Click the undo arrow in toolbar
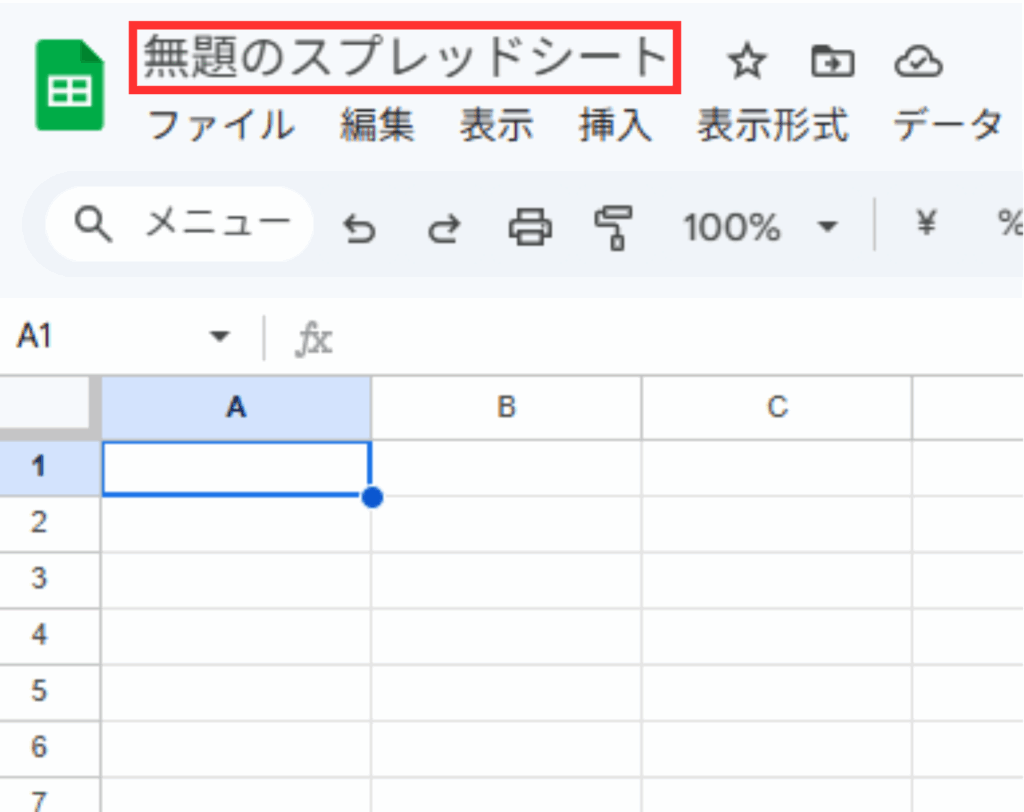The height and width of the screenshot is (812, 1024). (360, 229)
